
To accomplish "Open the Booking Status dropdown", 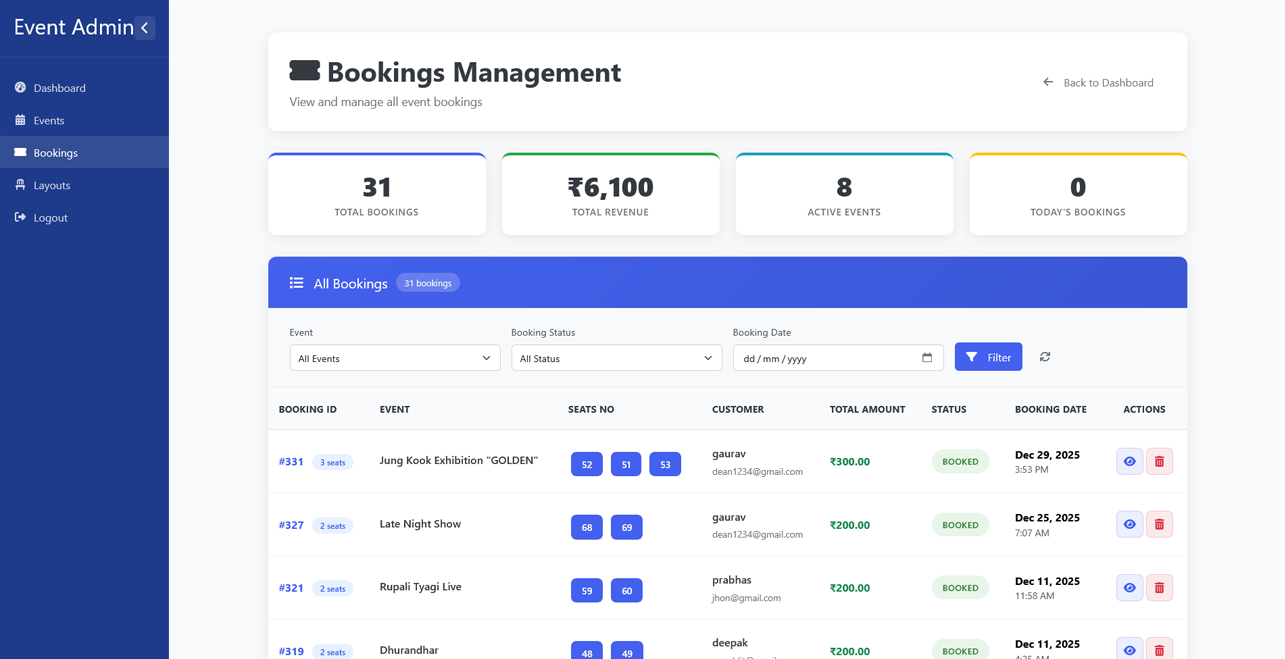I will (x=616, y=357).
